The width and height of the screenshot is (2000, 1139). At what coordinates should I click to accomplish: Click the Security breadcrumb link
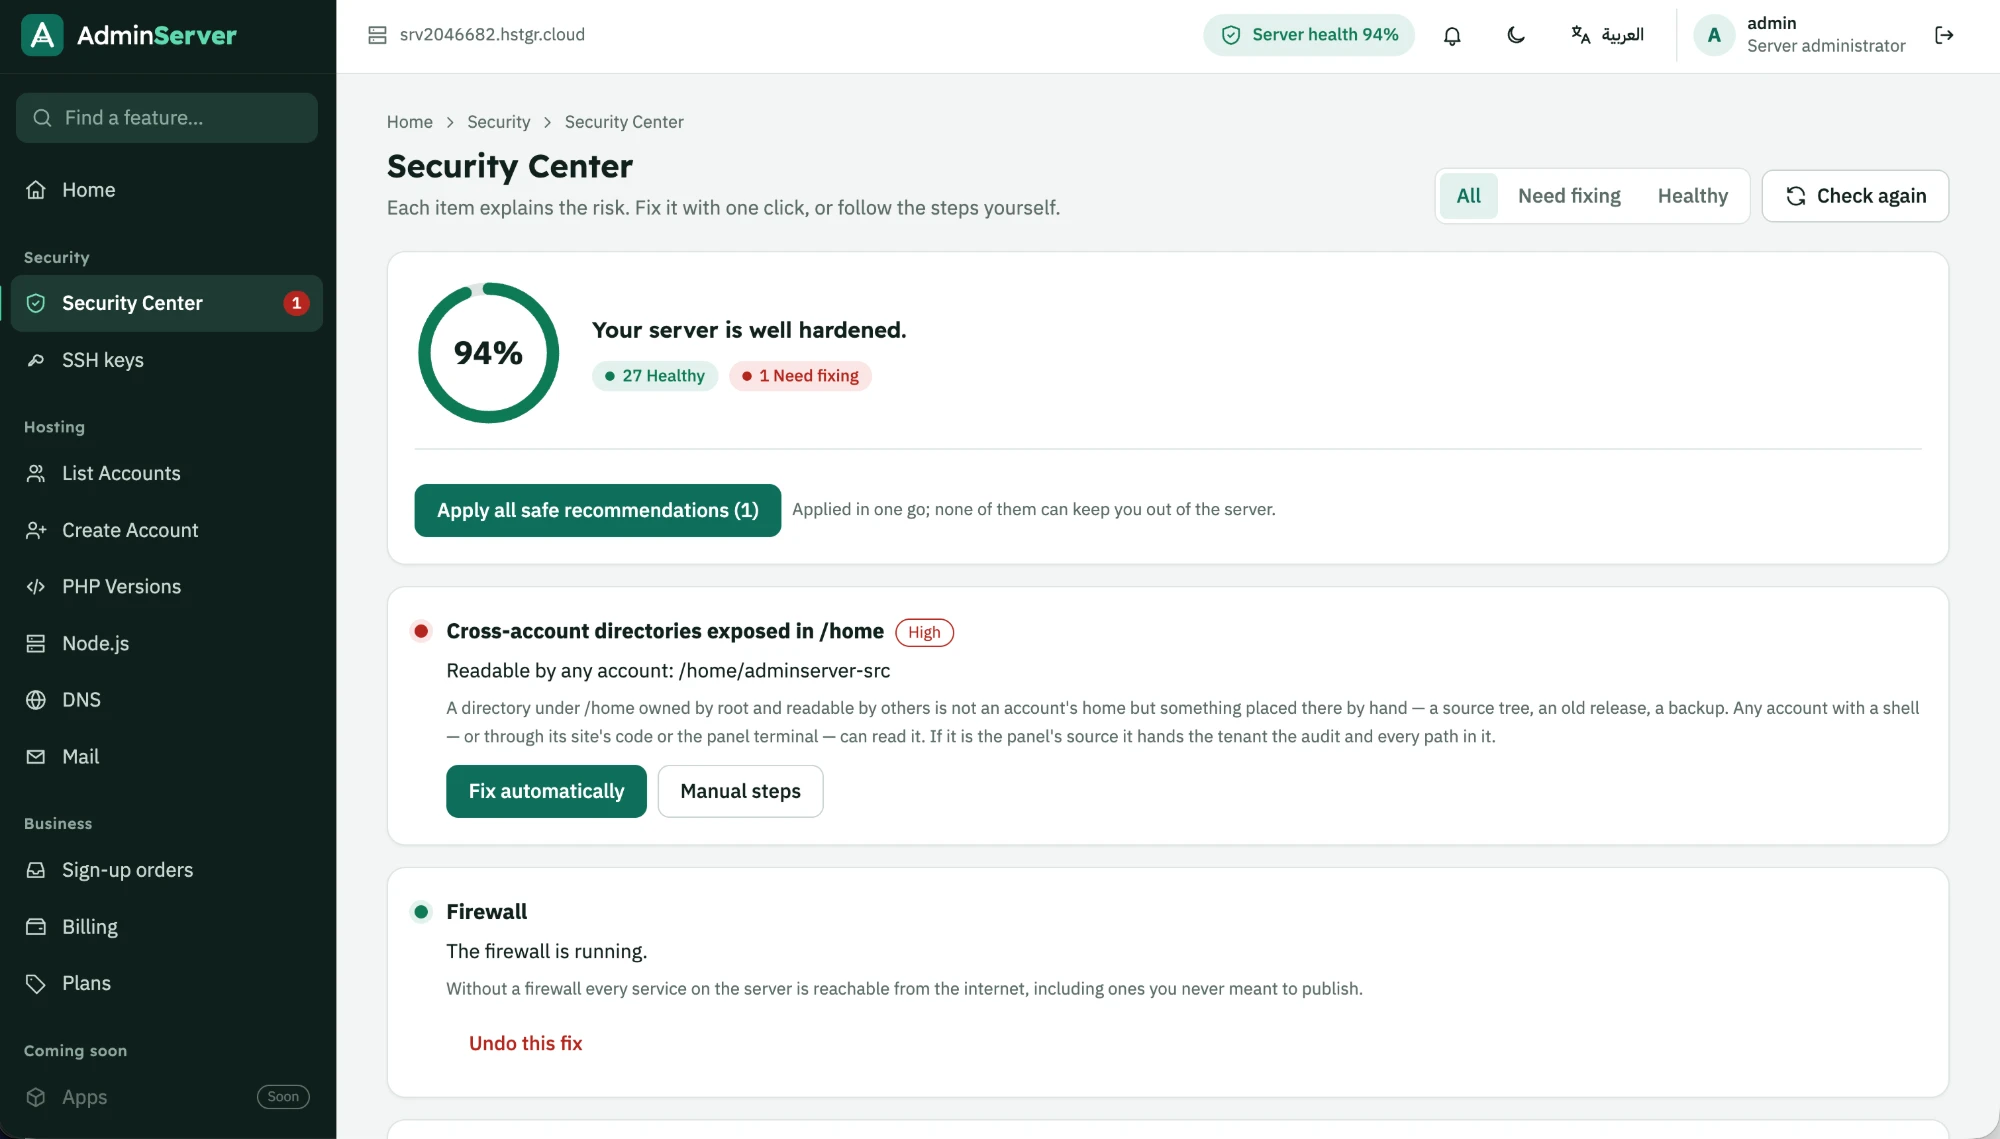498,122
